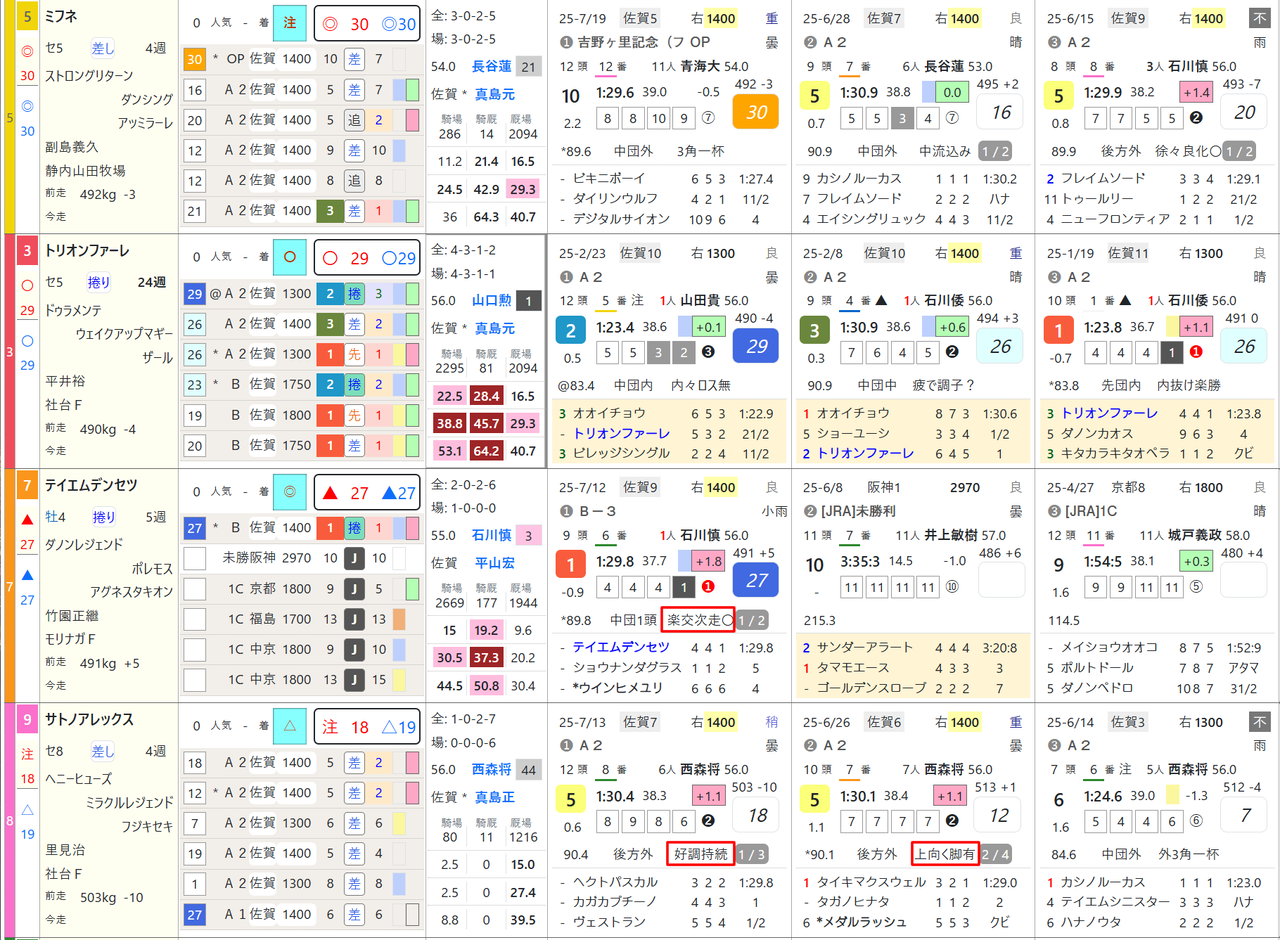Select ミフネ's past-run row marked OP 佐賀 1400

tap(301, 60)
